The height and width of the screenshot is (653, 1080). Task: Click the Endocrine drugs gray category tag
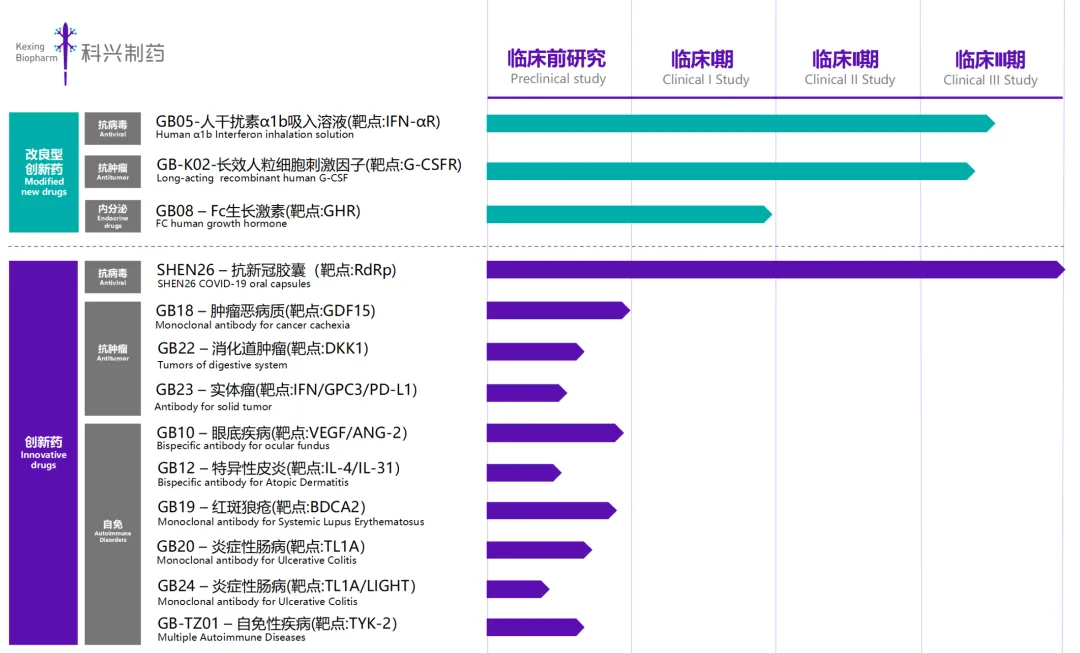tap(112, 215)
